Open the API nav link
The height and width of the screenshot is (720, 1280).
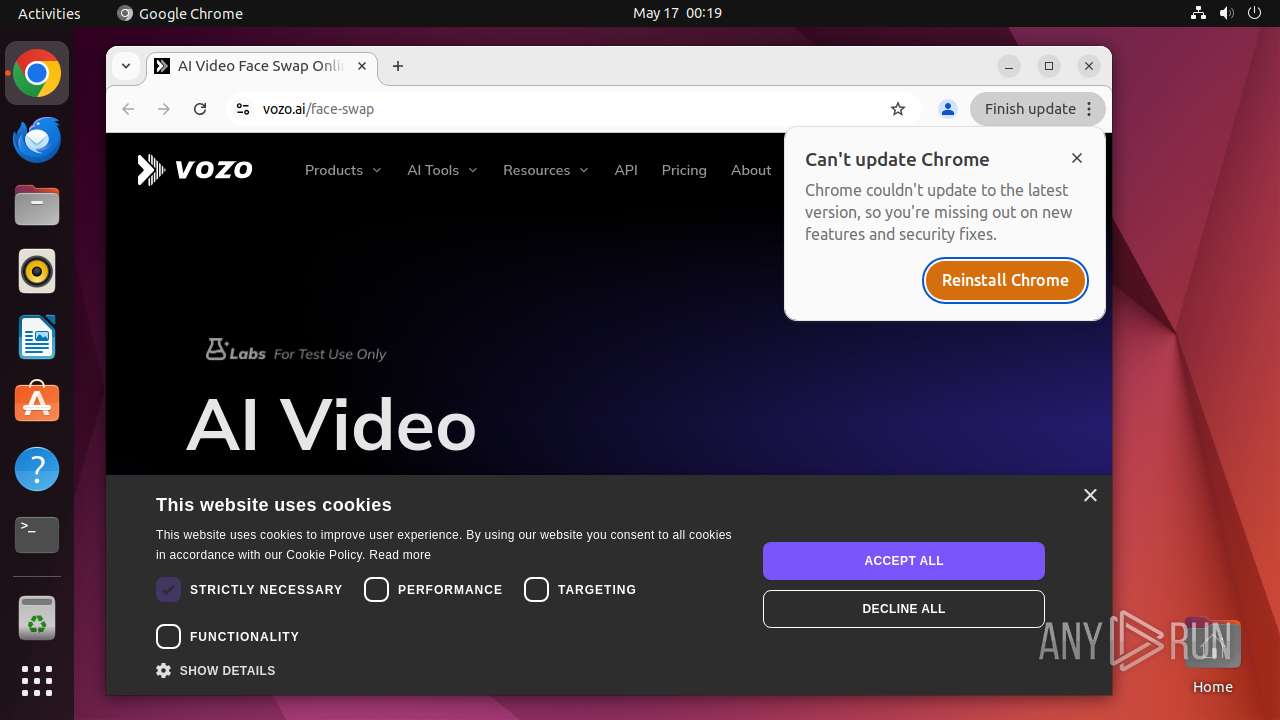[x=626, y=170]
